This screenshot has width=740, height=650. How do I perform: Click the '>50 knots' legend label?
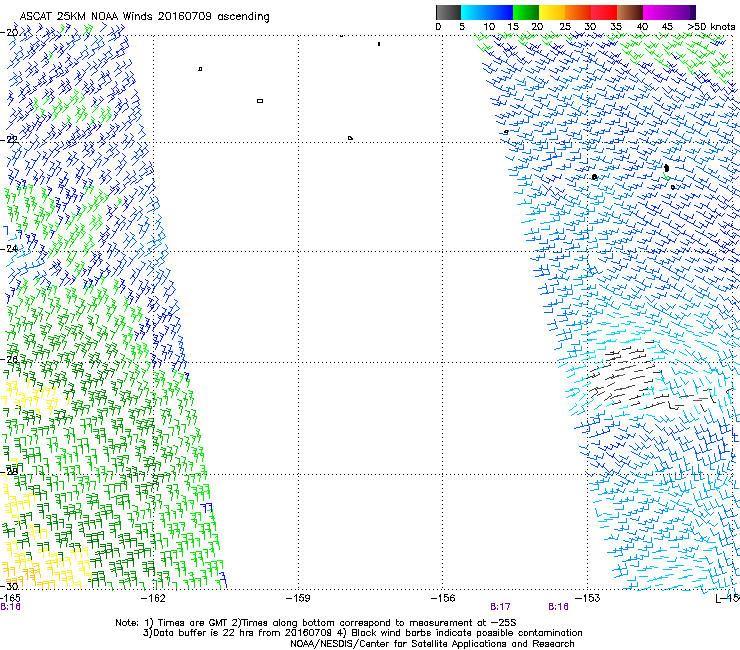pos(711,27)
